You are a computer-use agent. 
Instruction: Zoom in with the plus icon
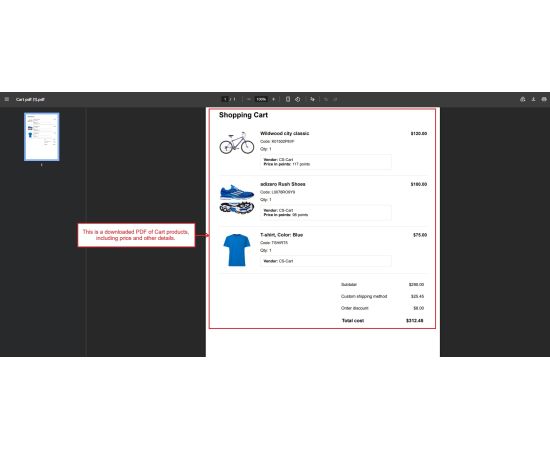click(274, 99)
